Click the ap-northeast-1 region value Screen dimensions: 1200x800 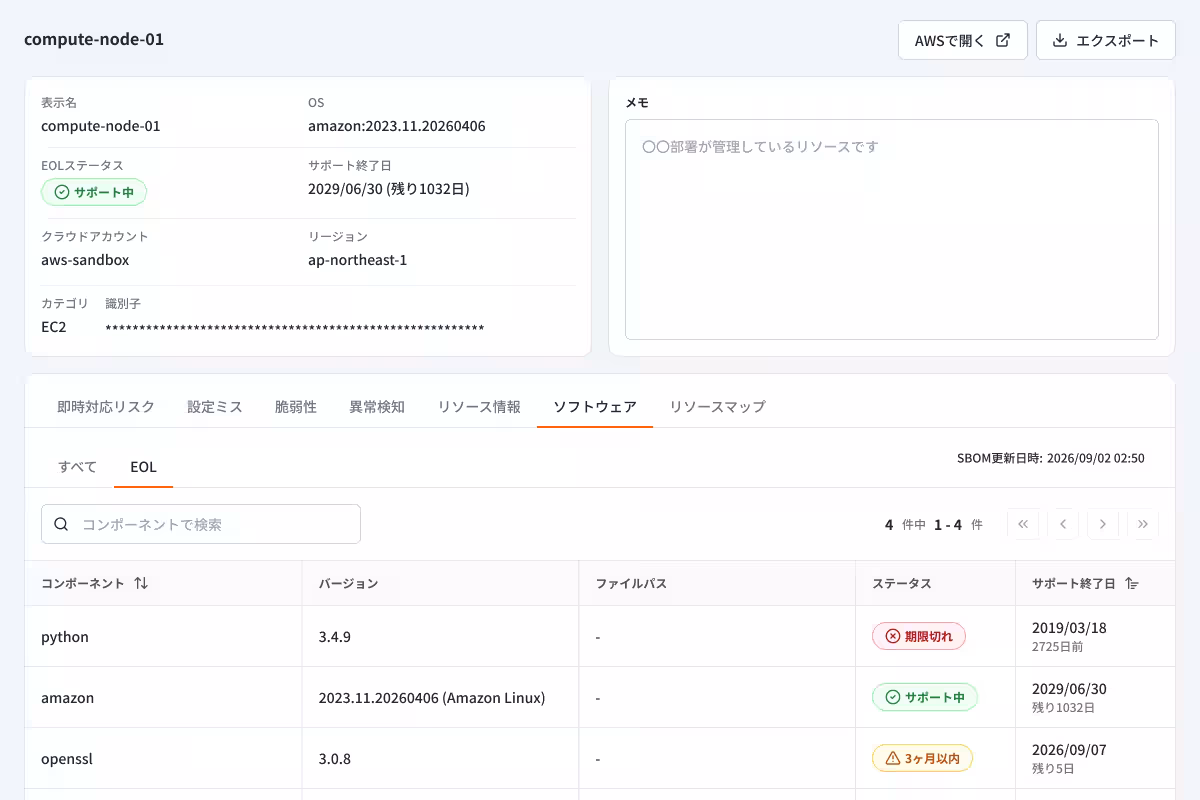358,260
